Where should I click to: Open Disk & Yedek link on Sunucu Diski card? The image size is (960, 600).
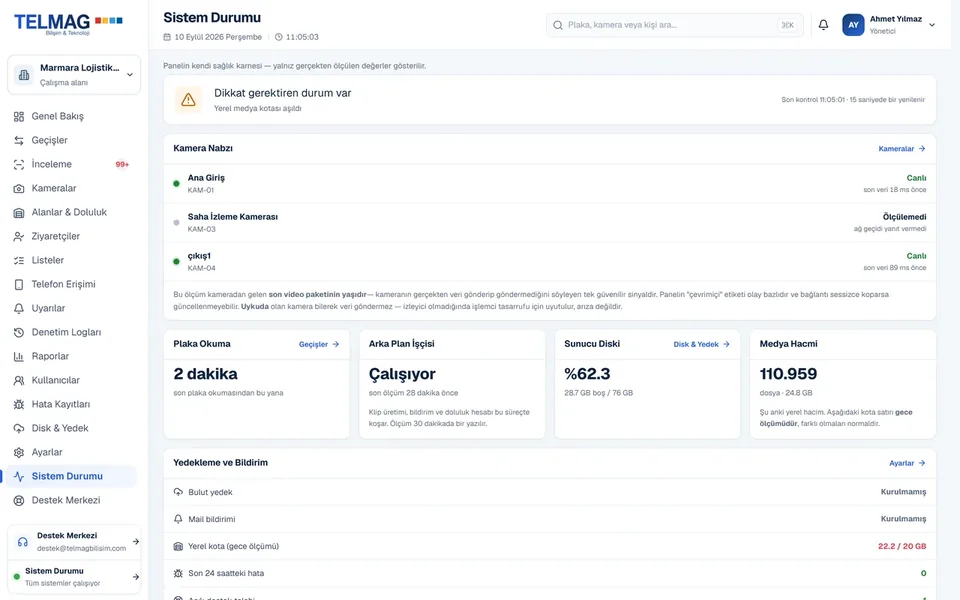(x=702, y=345)
